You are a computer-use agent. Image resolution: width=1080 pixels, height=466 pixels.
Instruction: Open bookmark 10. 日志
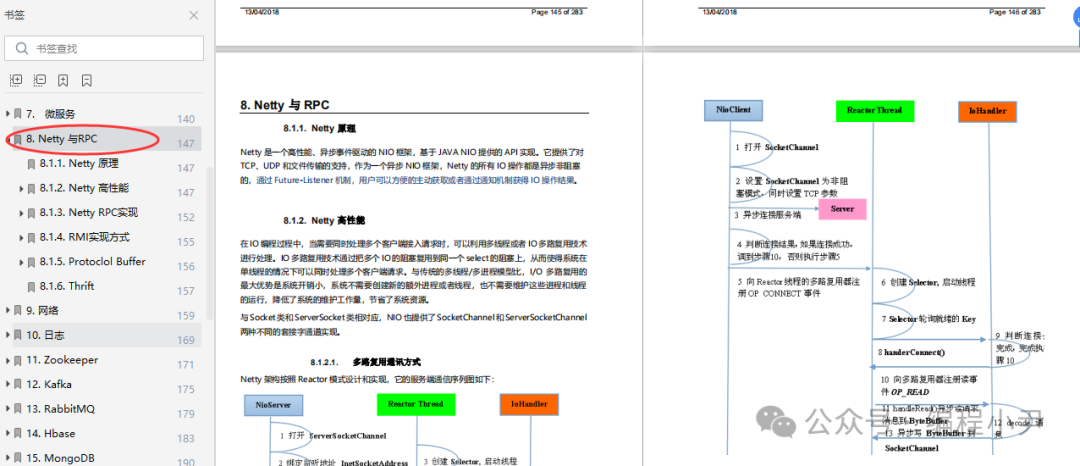point(45,335)
